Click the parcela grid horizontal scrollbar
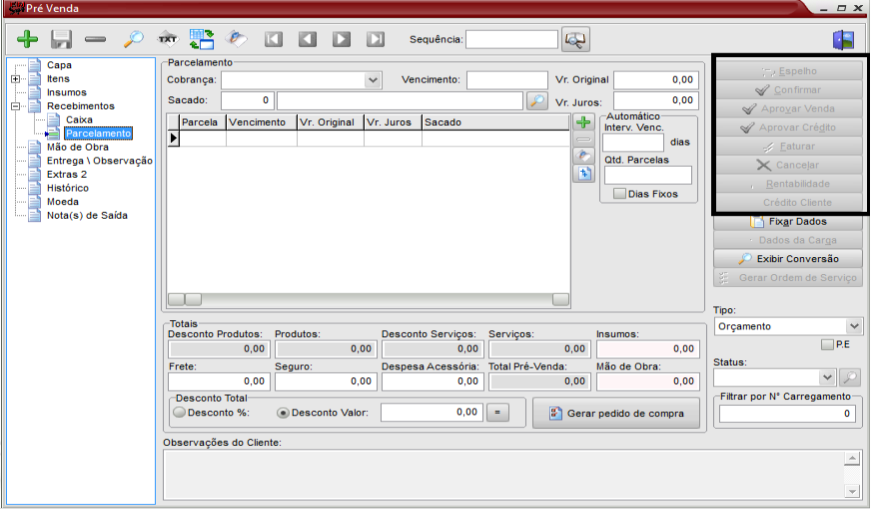The height and width of the screenshot is (510, 874). point(368,300)
